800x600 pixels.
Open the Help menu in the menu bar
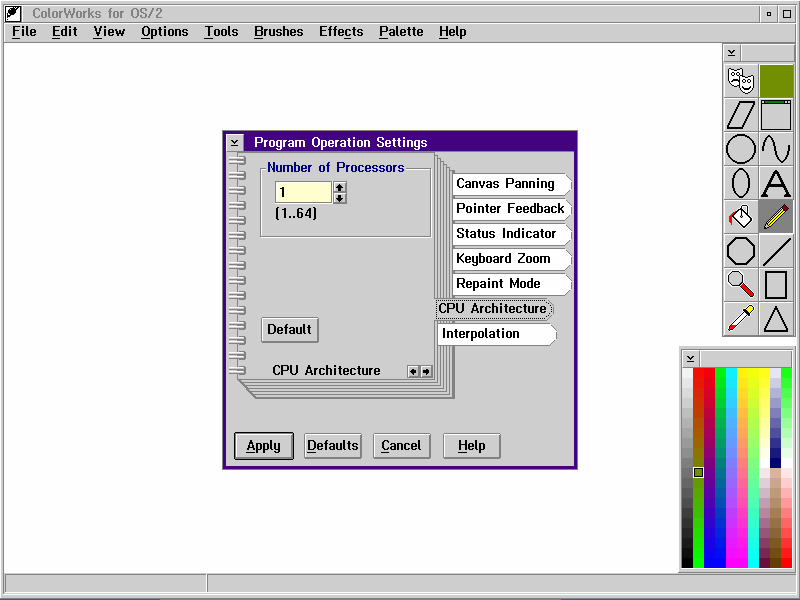point(453,32)
